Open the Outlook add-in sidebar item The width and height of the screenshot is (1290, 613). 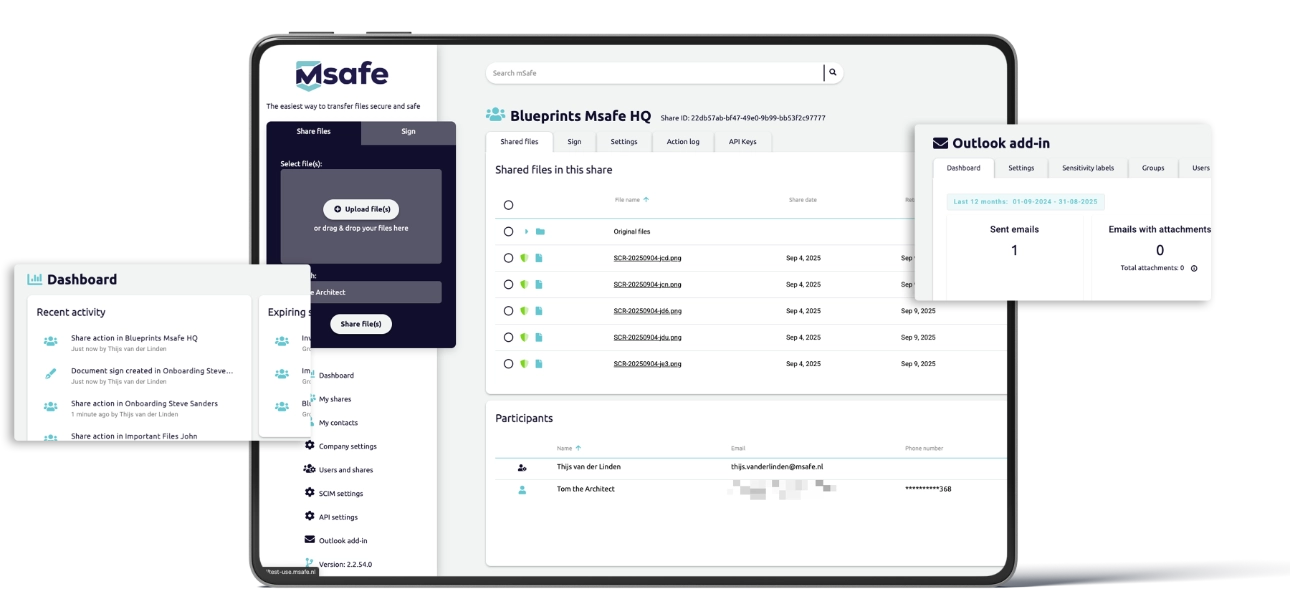tap(345, 541)
